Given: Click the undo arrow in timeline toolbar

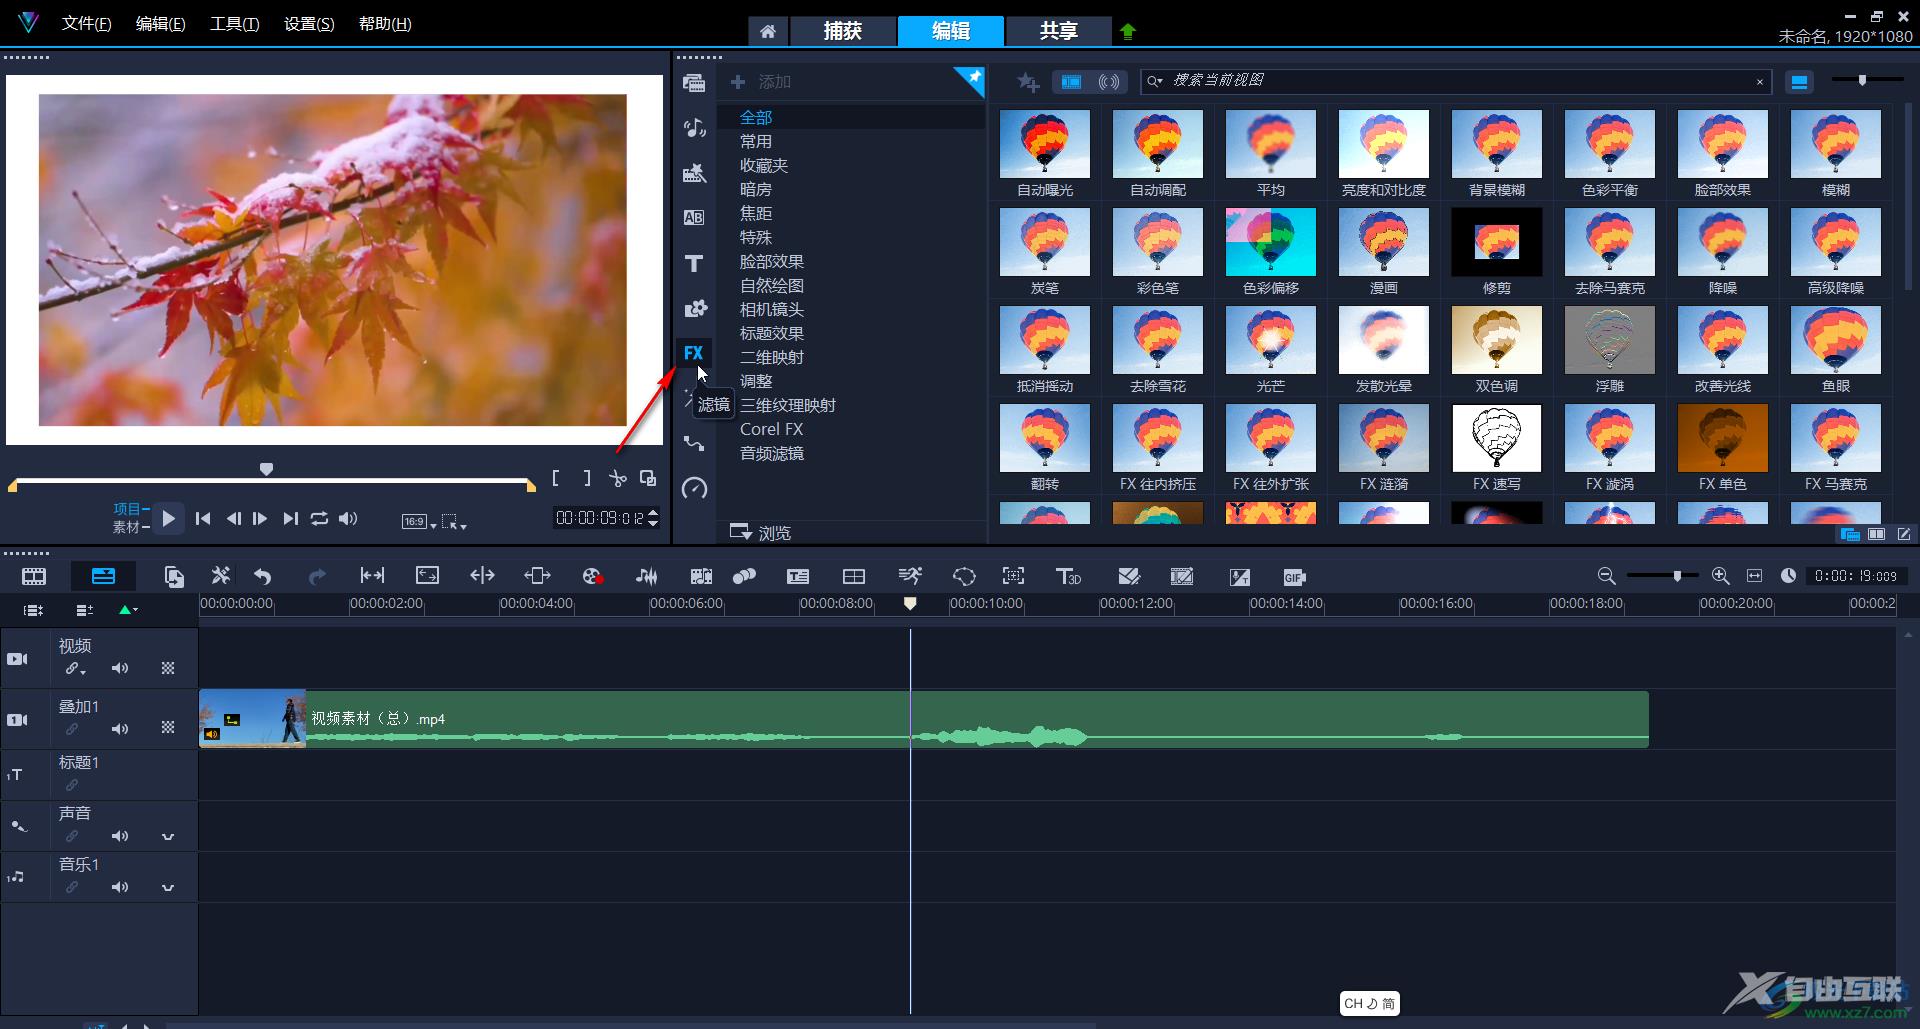Looking at the screenshot, I should pyautogui.click(x=263, y=576).
